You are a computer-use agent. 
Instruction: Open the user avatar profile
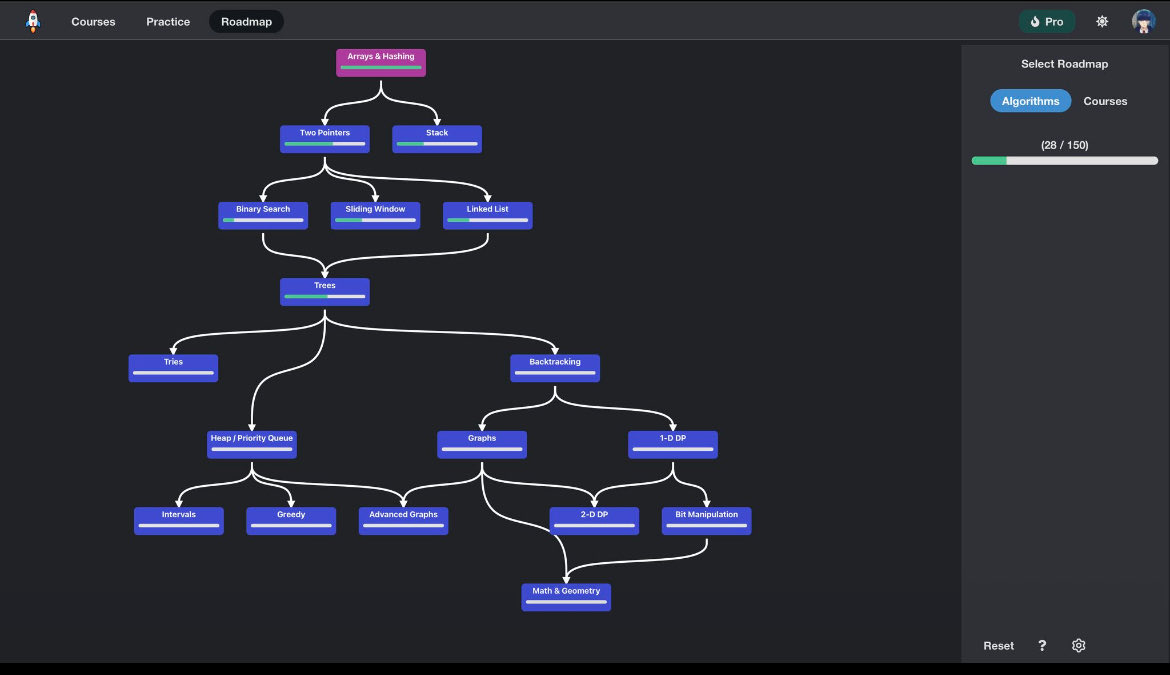(1143, 21)
